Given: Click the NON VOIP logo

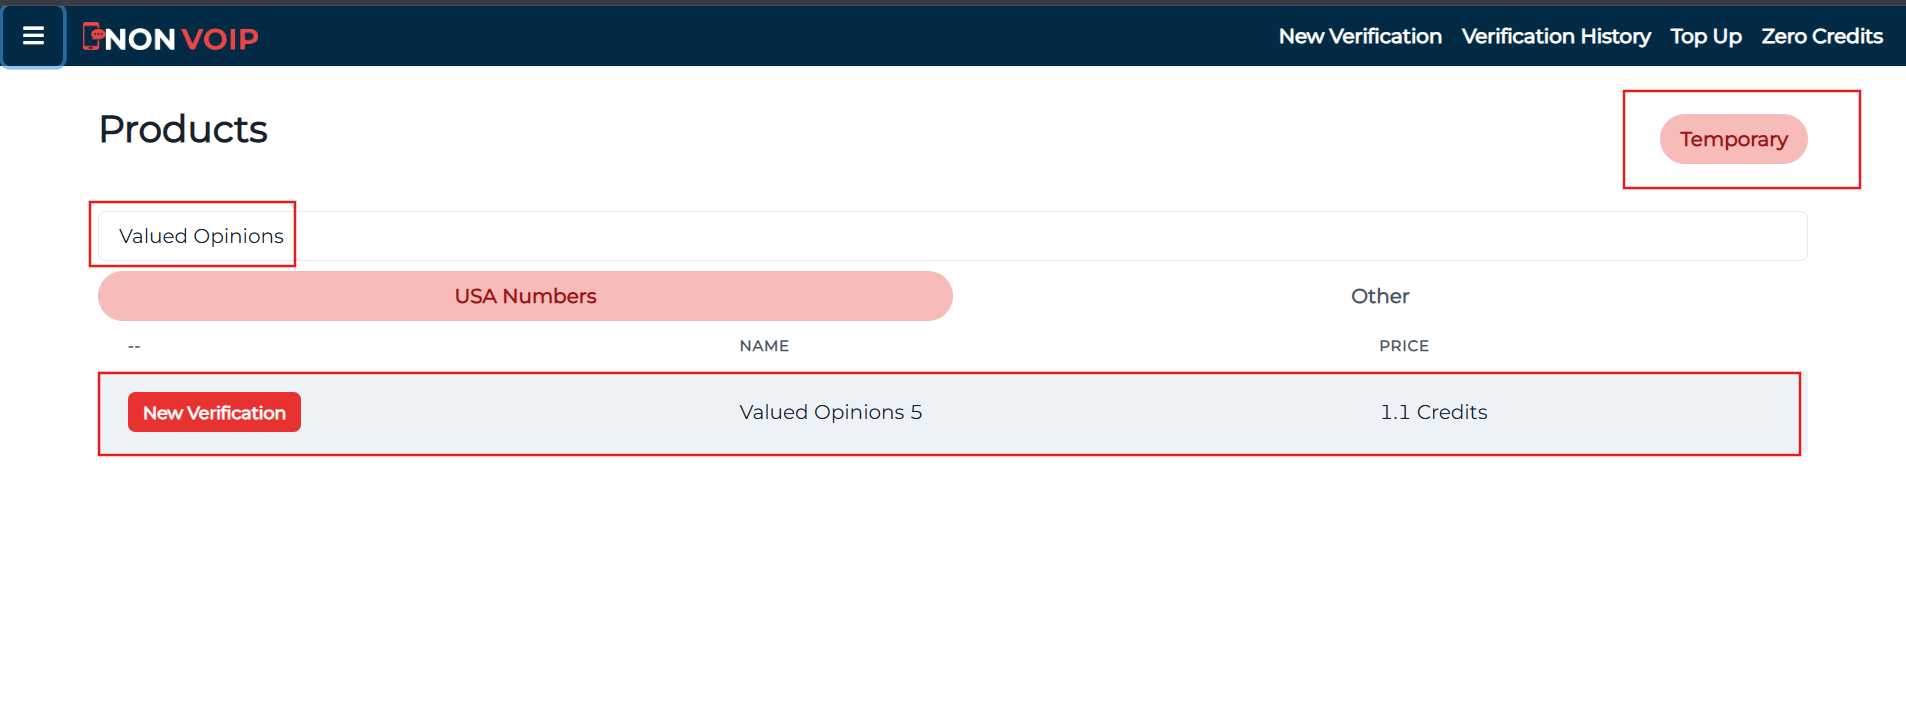Looking at the screenshot, I should coord(170,37).
